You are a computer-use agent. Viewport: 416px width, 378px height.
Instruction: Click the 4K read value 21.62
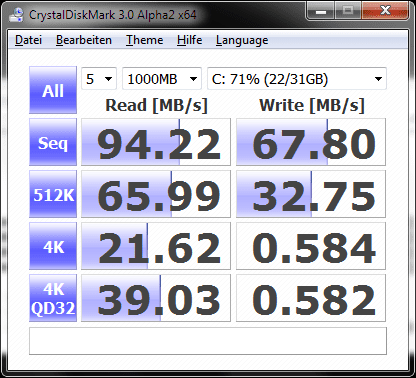[156, 246]
